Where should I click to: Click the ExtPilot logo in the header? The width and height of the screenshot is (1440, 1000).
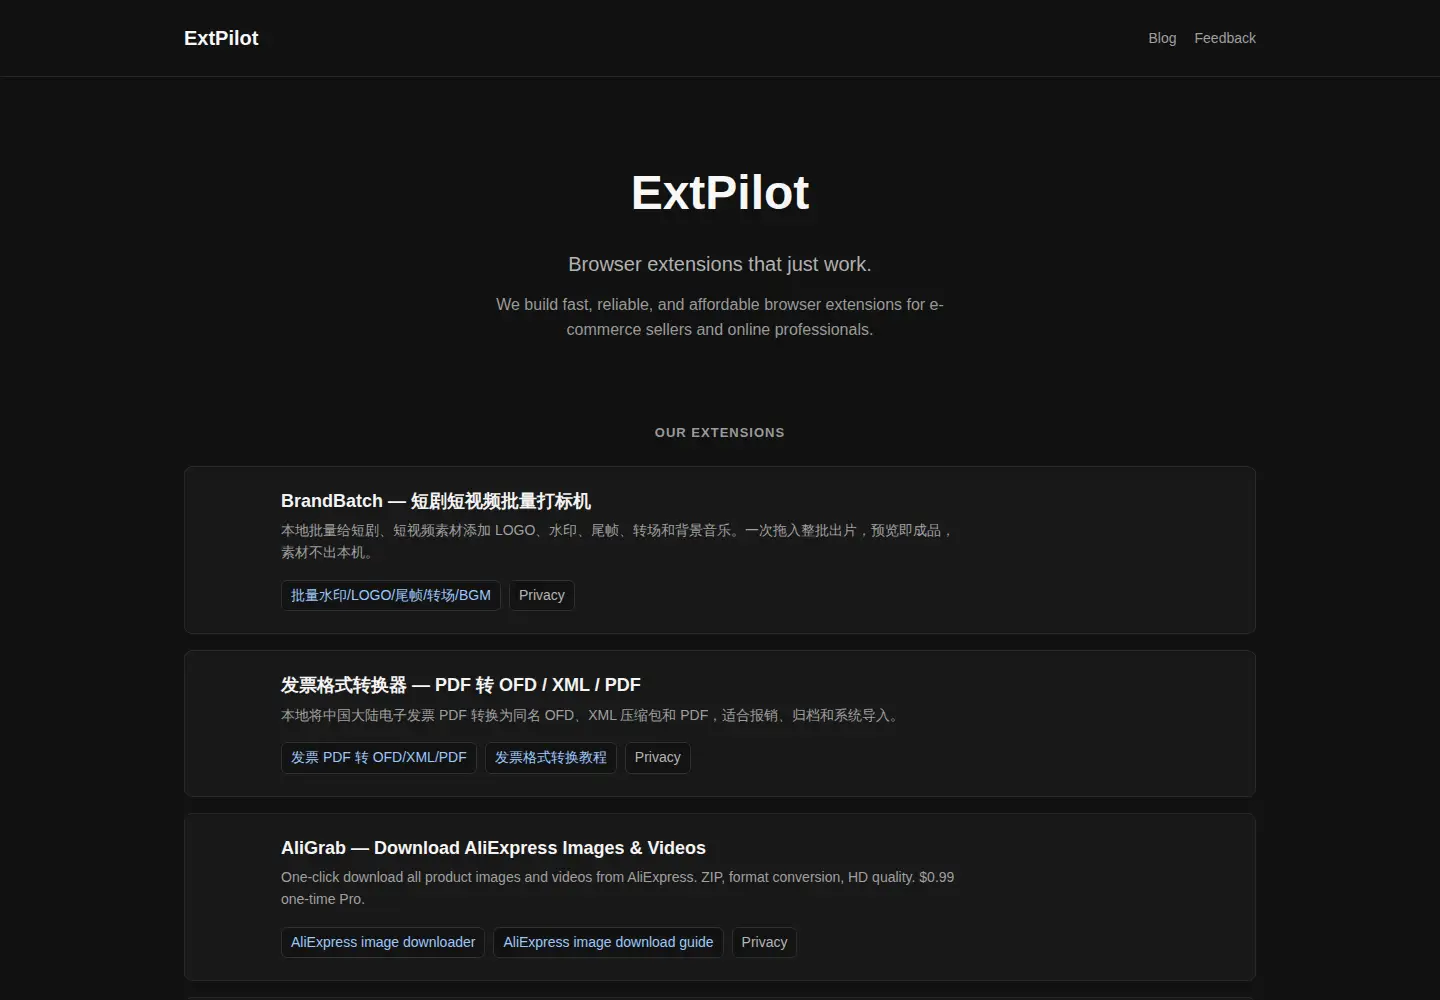pyautogui.click(x=221, y=38)
